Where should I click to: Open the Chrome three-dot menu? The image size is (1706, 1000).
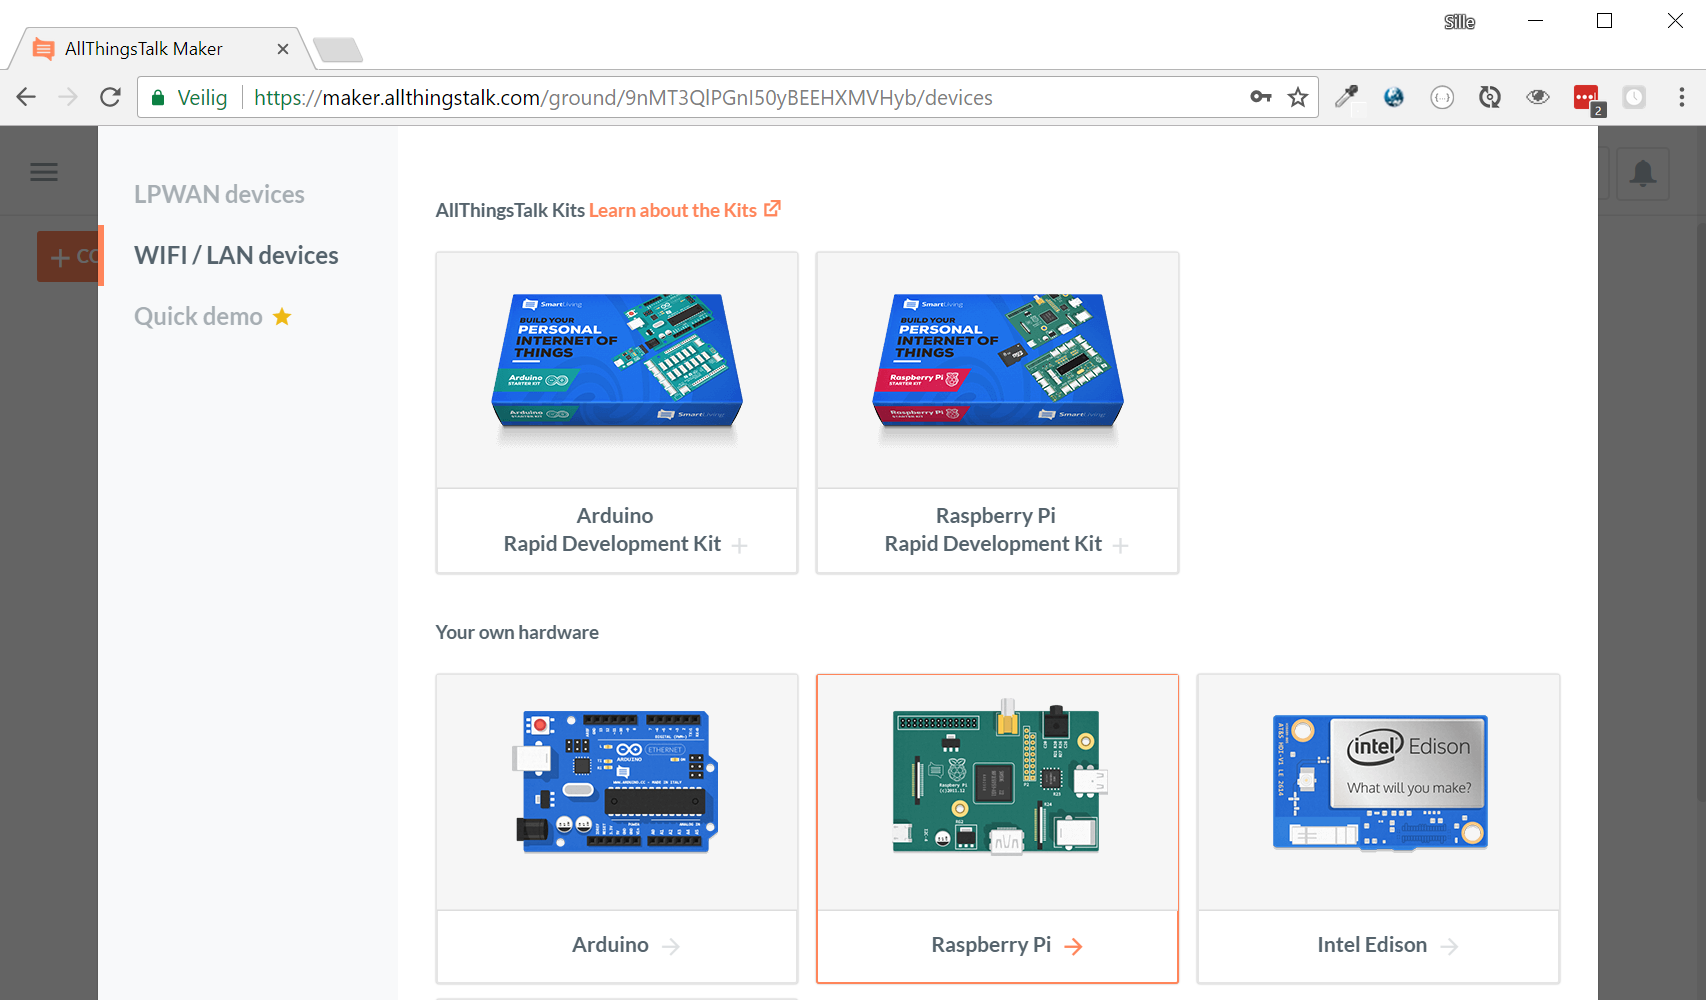(1682, 97)
